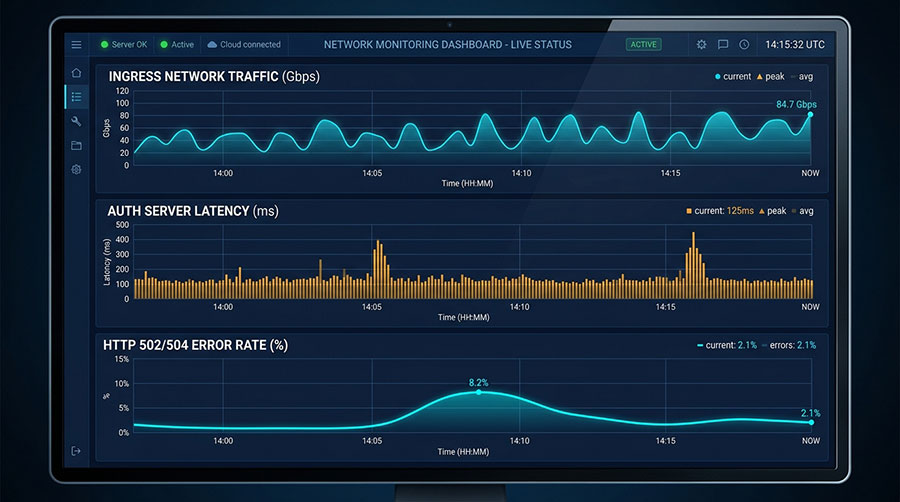The width and height of the screenshot is (900, 502).
Task: Click the 'Cloud connected' status text
Action: point(250,44)
